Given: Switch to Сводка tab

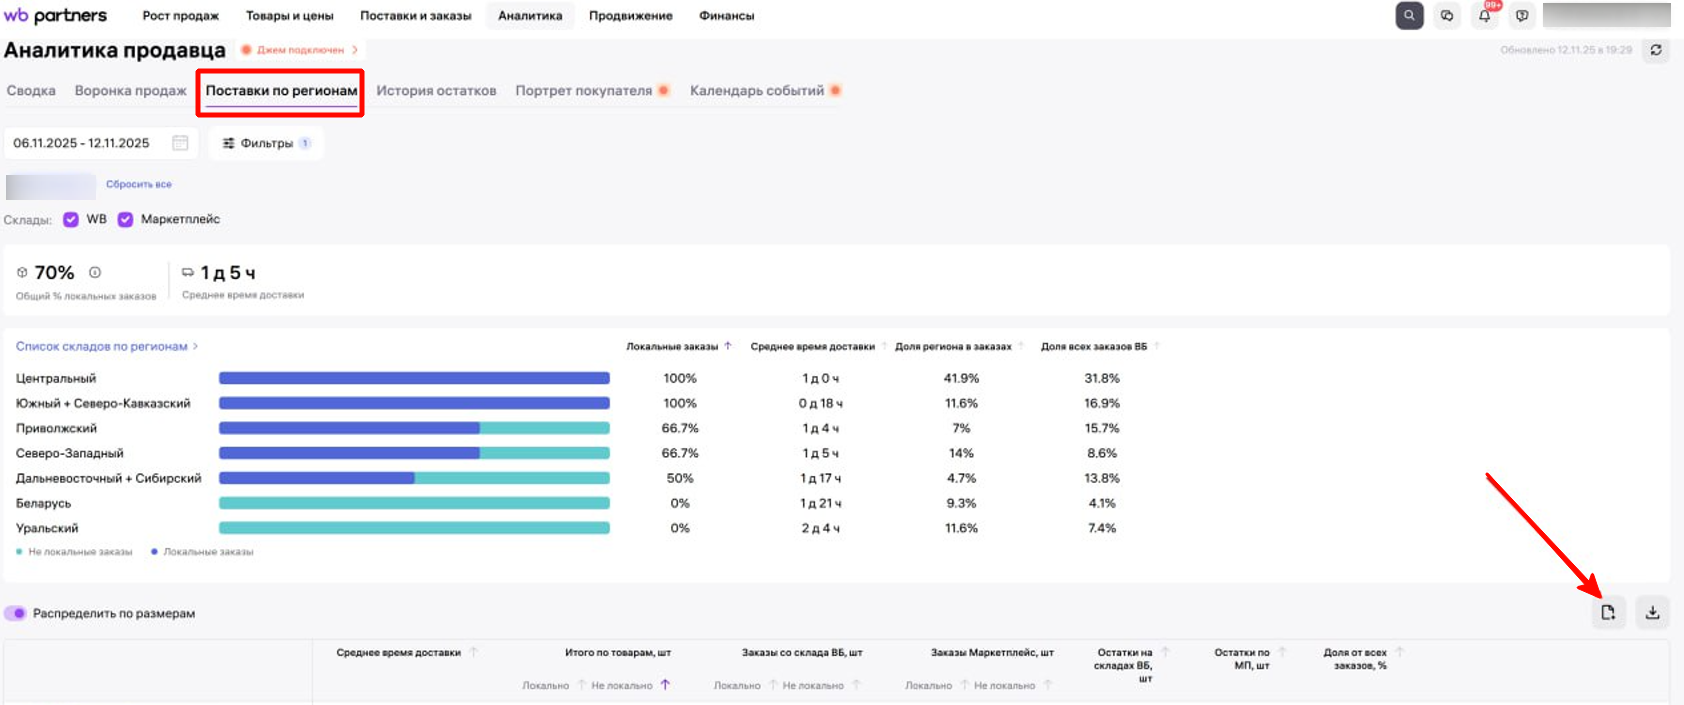Looking at the screenshot, I should point(31,90).
